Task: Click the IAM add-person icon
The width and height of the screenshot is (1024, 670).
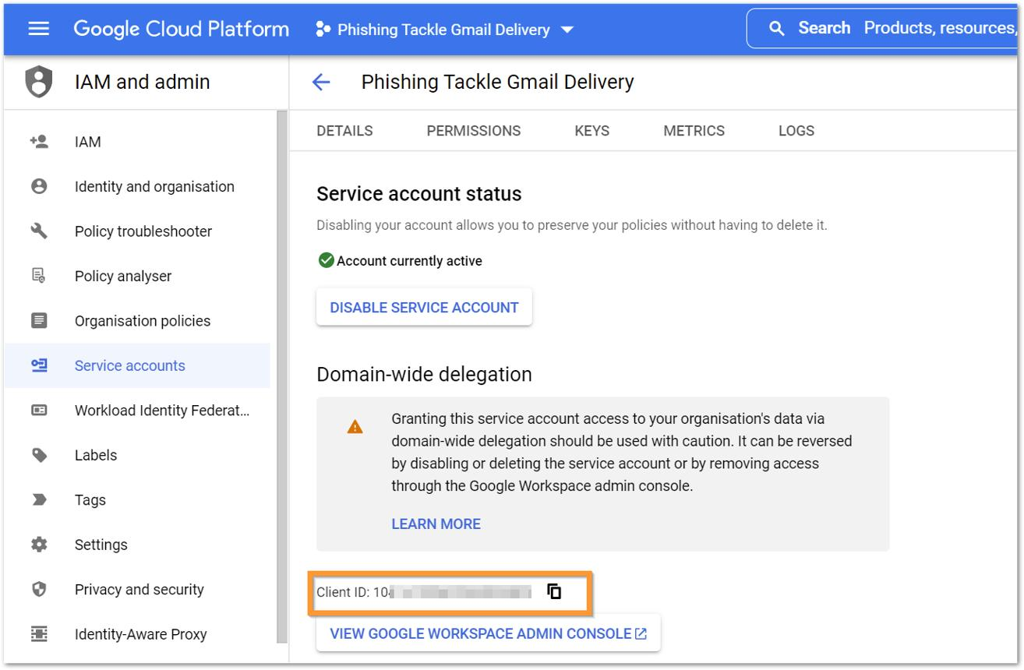Action: tap(39, 142)
